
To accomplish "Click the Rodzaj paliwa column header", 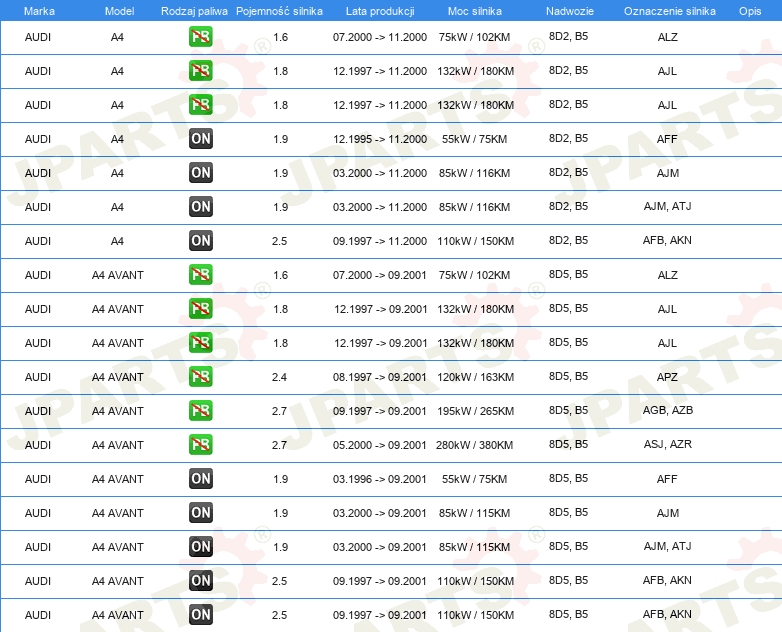I will [194, 11].
